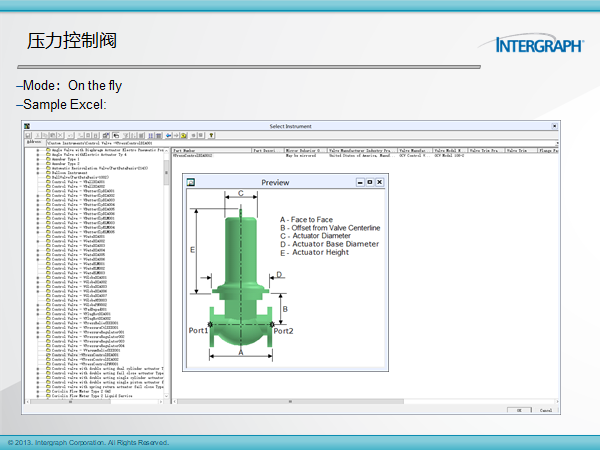Maximize the Preview window

click(370, 182)
